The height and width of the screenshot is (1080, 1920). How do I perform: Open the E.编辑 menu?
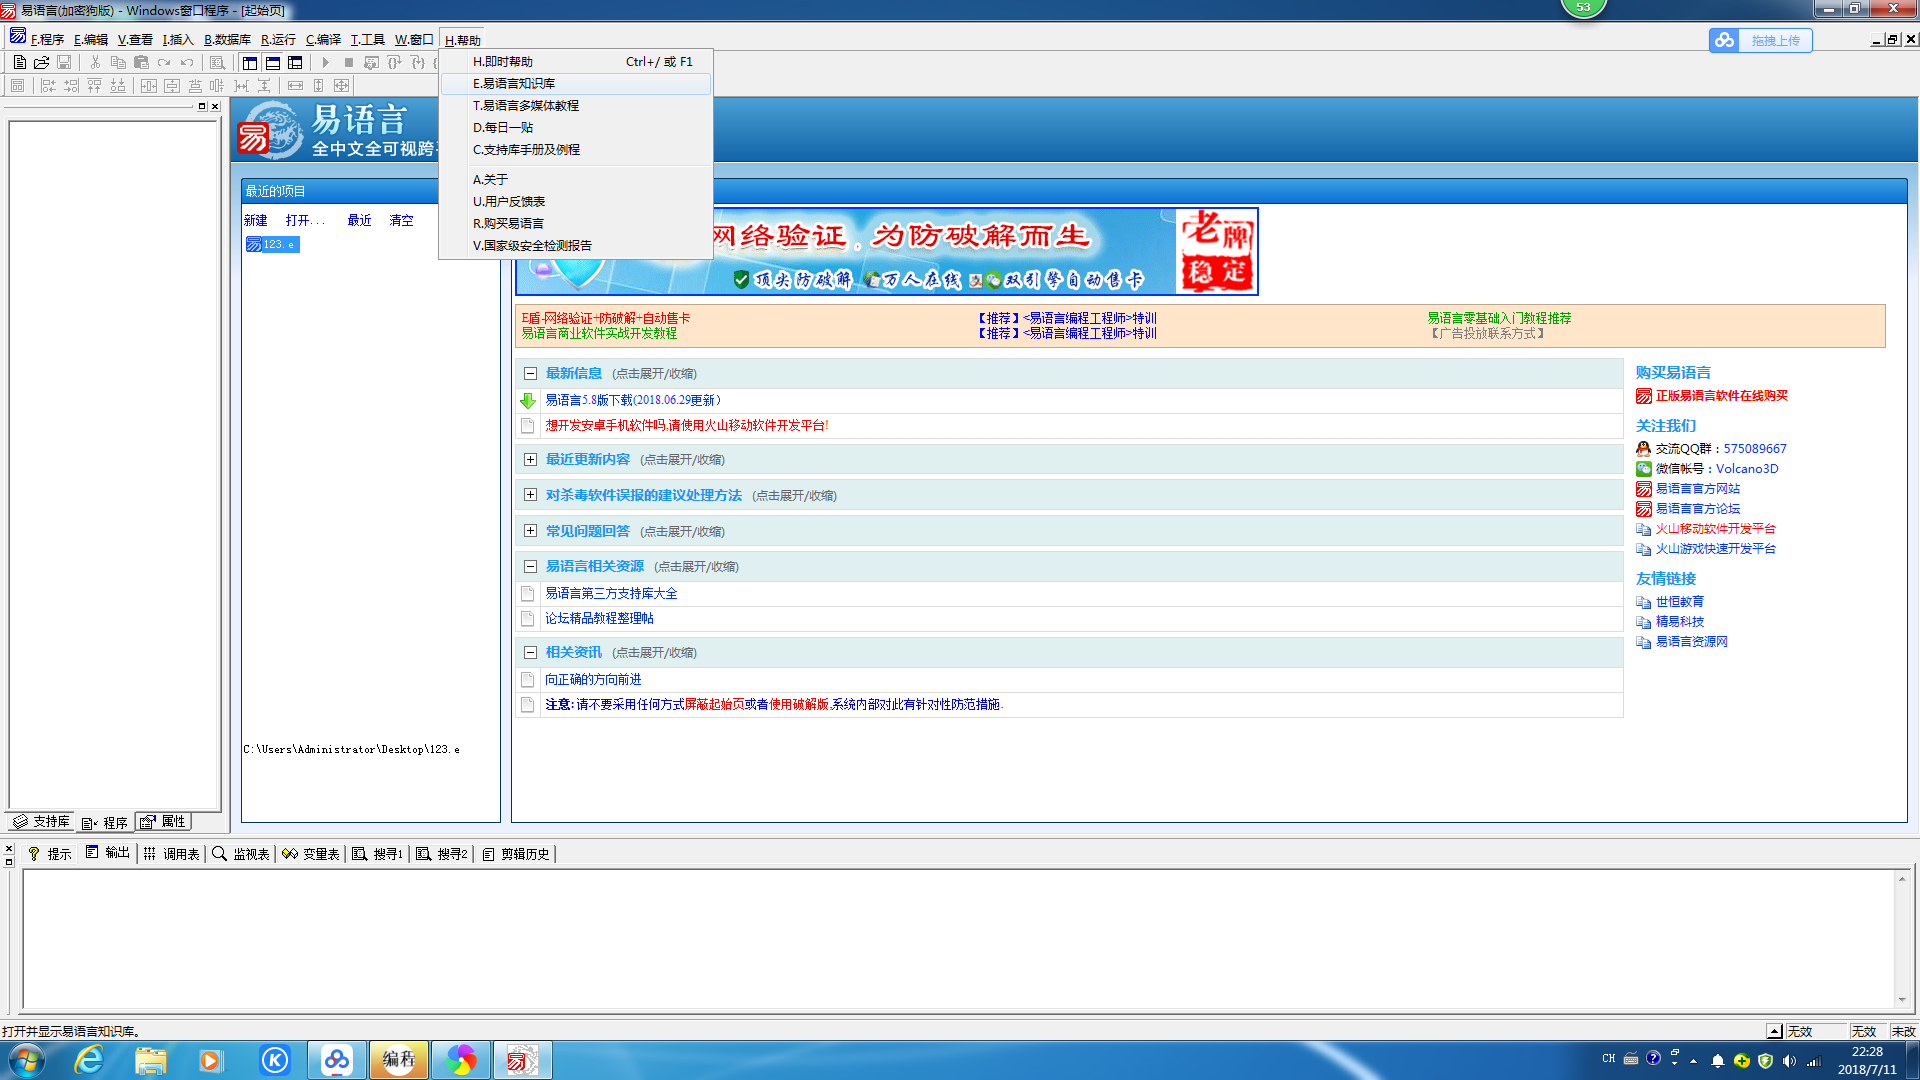click(x=90, y=40)
